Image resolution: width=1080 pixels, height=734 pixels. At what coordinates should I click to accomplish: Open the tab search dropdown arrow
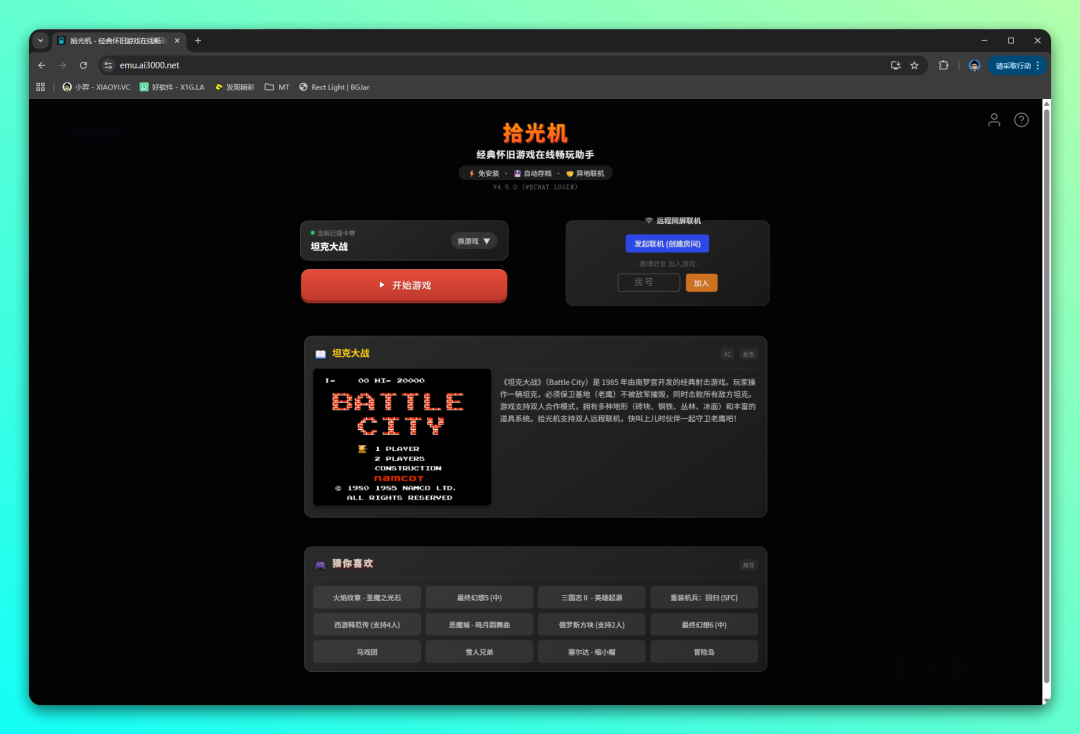tap(41, 41)
